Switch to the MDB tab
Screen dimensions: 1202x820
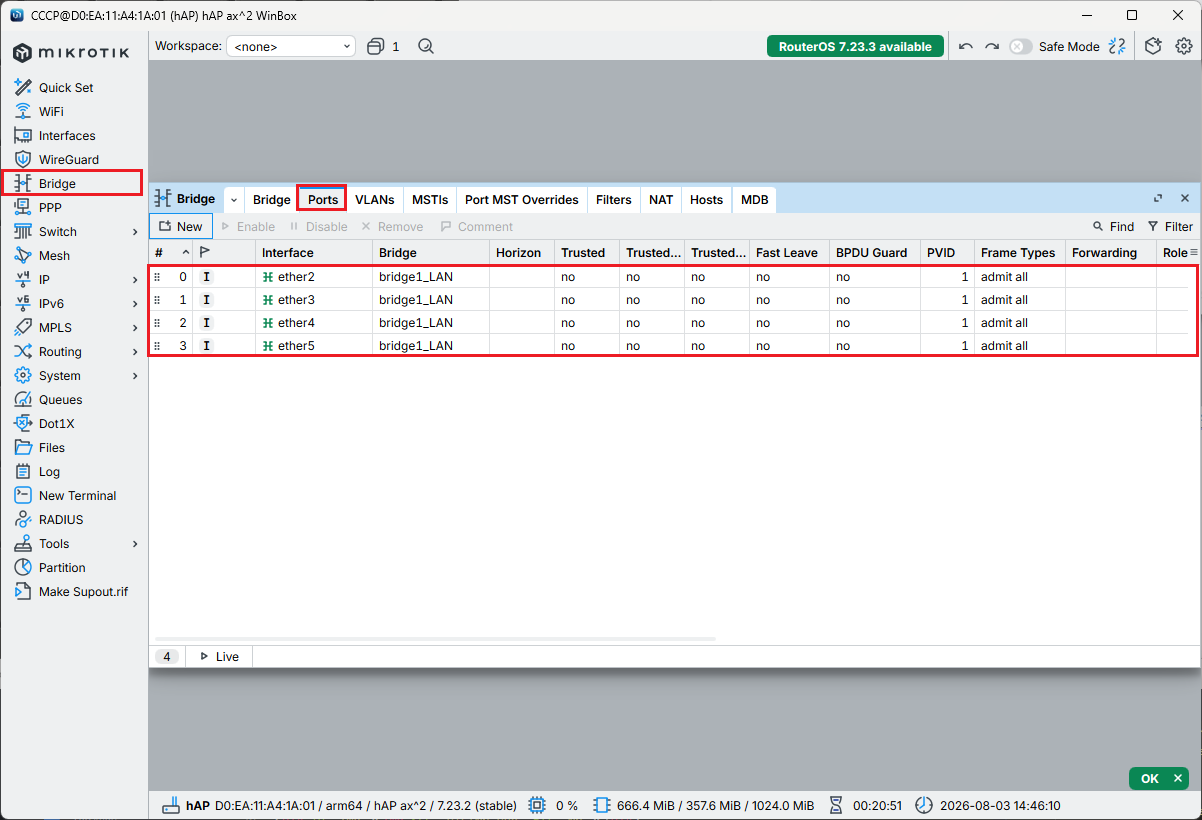point(755,200)
